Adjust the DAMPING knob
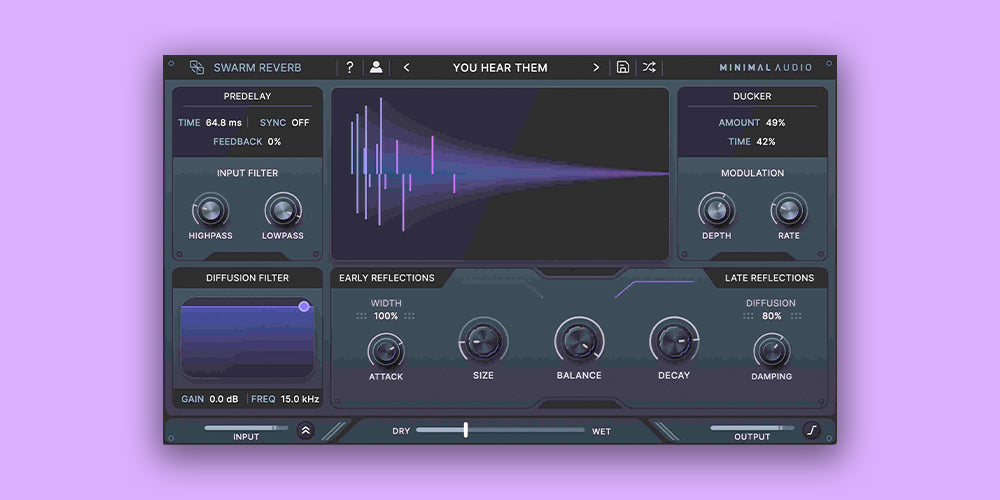1000x500 pixels. pos(772,351)
